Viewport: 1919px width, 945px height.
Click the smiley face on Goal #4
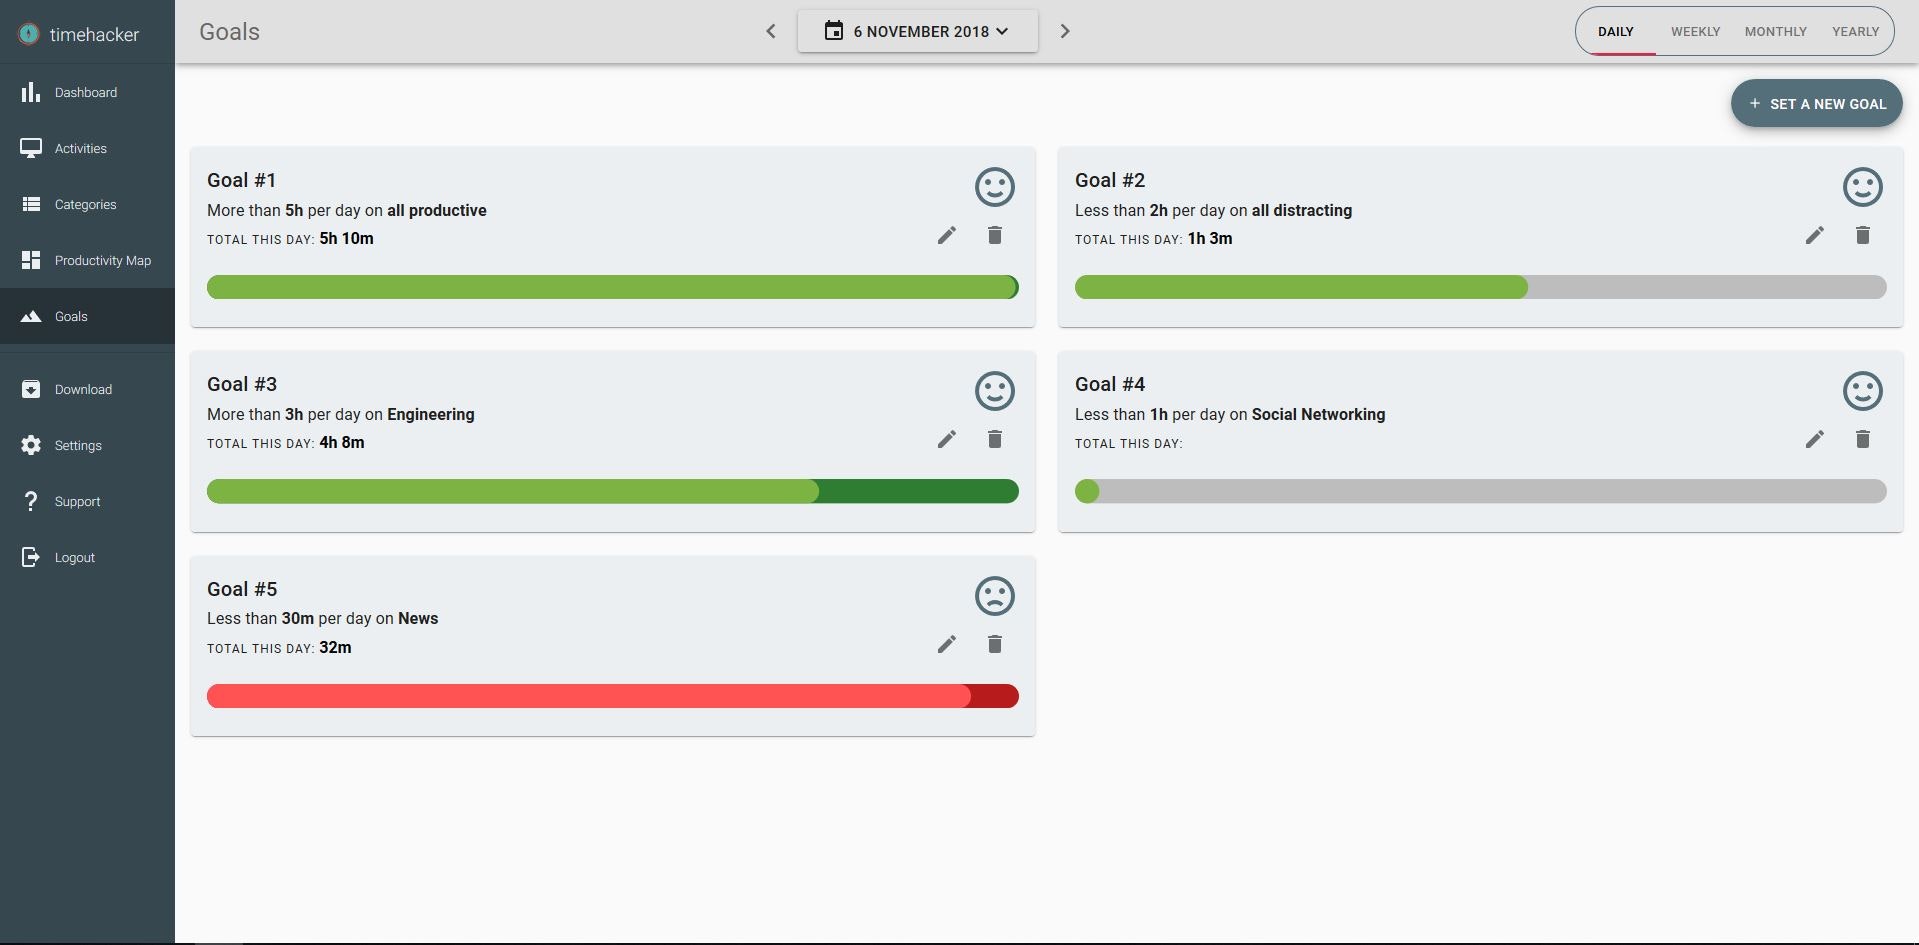pos(1862,391)
